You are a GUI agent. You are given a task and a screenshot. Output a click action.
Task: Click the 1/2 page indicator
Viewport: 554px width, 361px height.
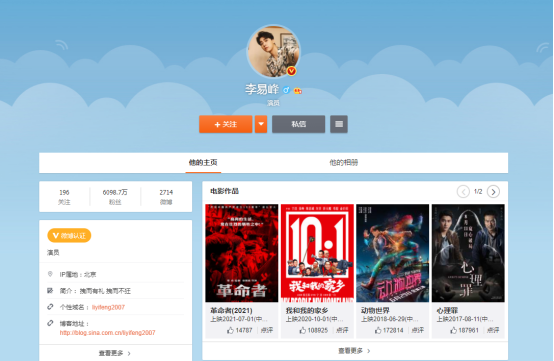[x=478, y=191]
